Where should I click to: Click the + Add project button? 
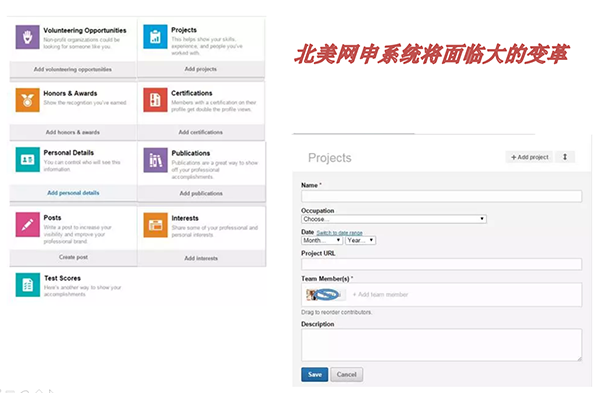click(x=530, y=157)
